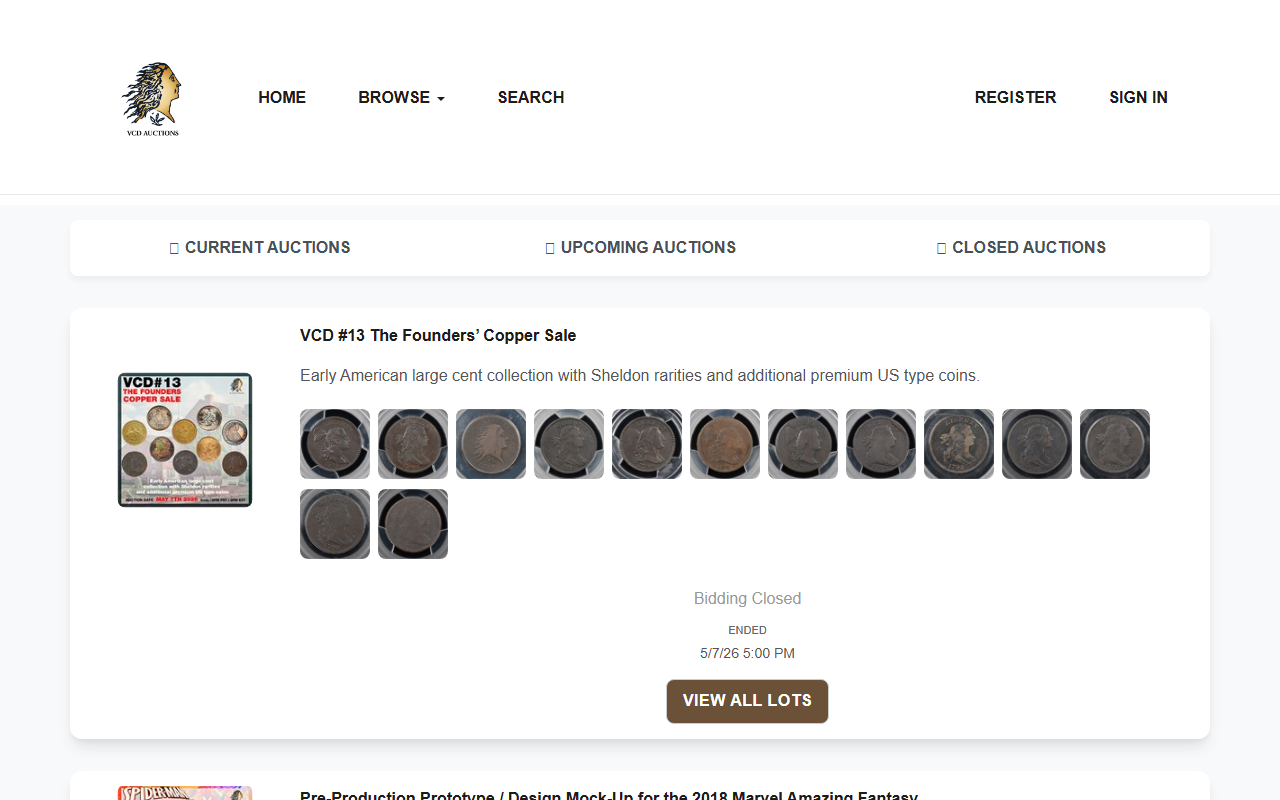Open the eighth coin thumbnail in the top row
Screen dimensions: 1280x800
[x=881, y=444]
